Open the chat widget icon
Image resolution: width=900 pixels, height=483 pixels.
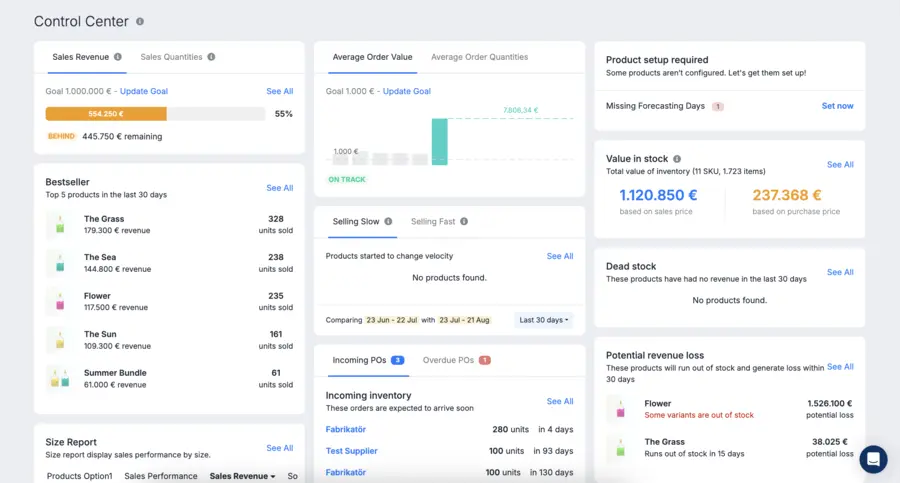(873, 459)
